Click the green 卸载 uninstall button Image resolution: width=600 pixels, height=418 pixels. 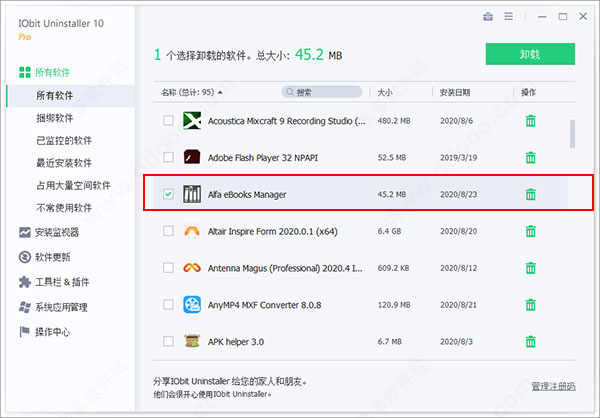[x=530, y=54]
